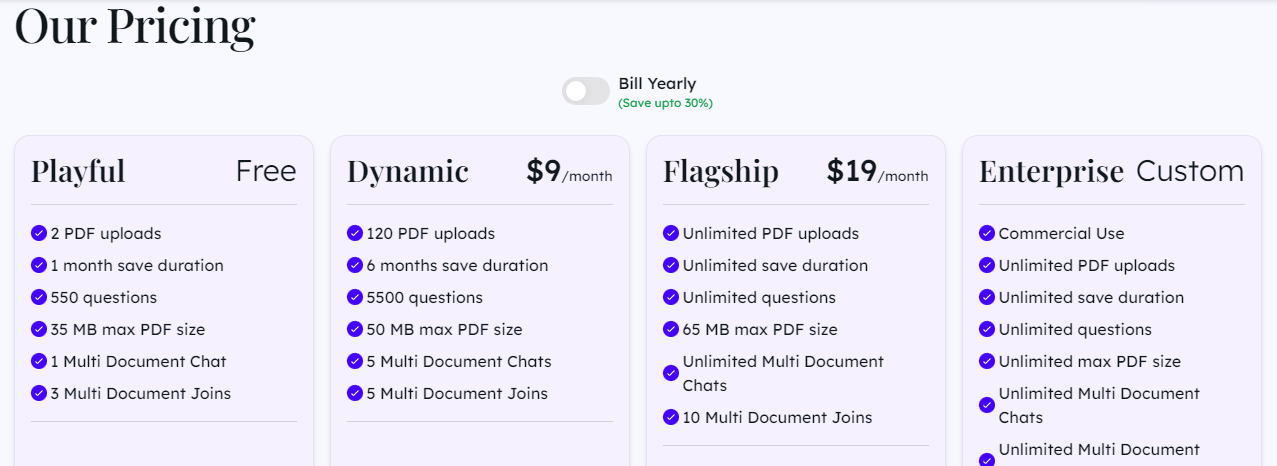
Task: Select the Dynamic plan heading
Action: (x=408, y=172)
